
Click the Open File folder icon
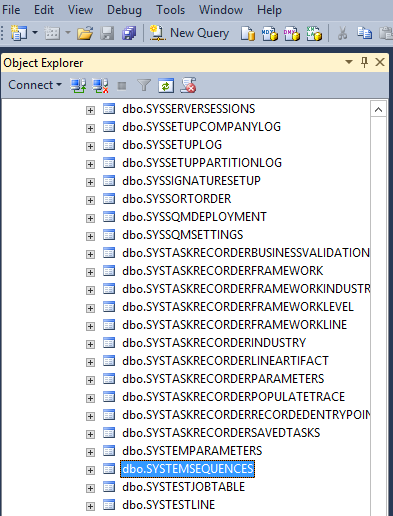click(85, 33)
